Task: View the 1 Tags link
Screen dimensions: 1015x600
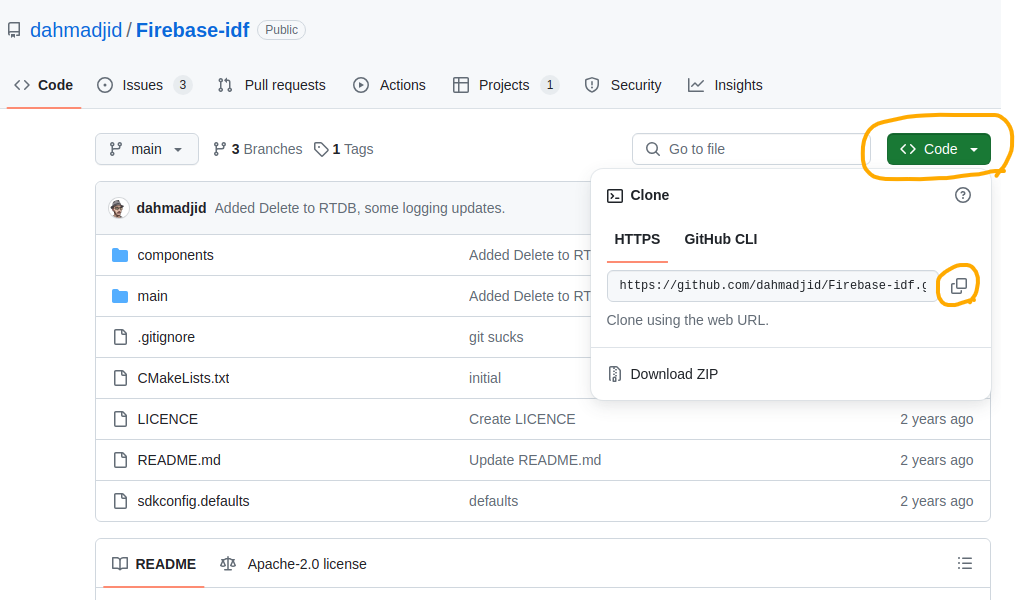Action: point(344,149)
